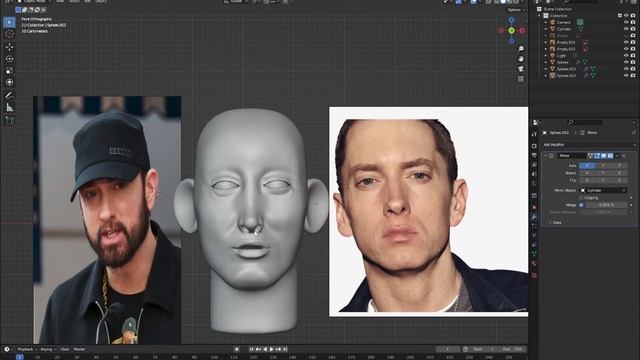Hide the Camera object in viewport
640x360 pixels.
[626, 22]
